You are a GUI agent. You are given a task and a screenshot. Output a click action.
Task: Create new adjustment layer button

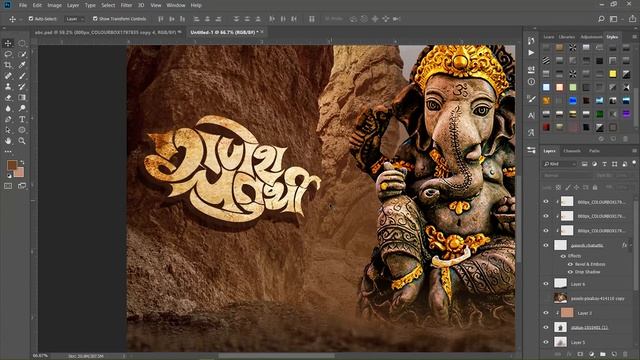(591, 354)
